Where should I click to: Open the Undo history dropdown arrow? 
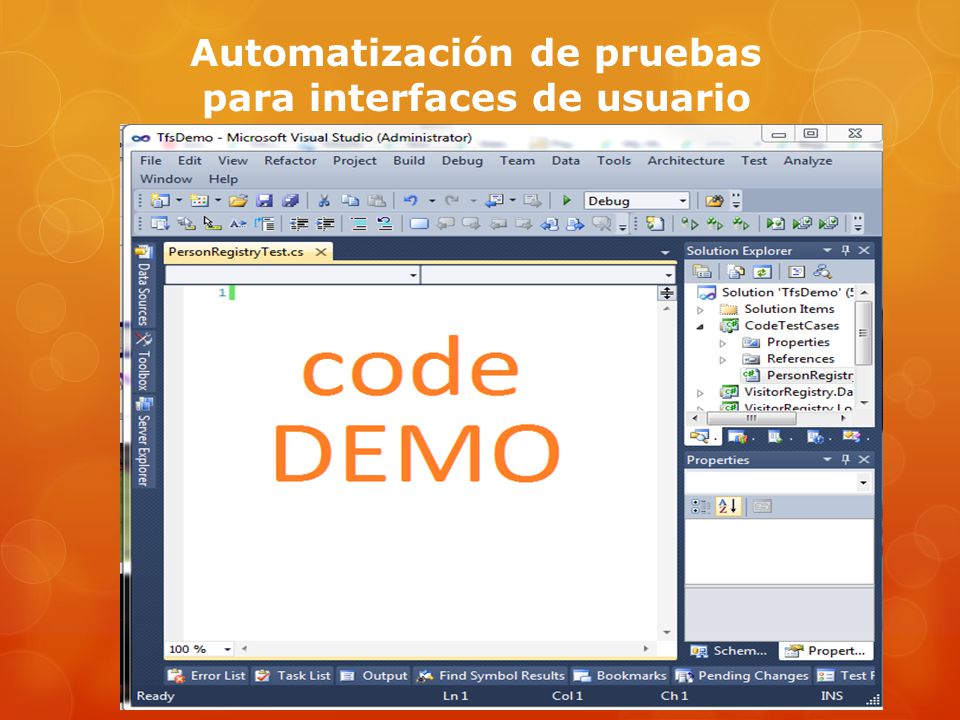click(432, 201)
